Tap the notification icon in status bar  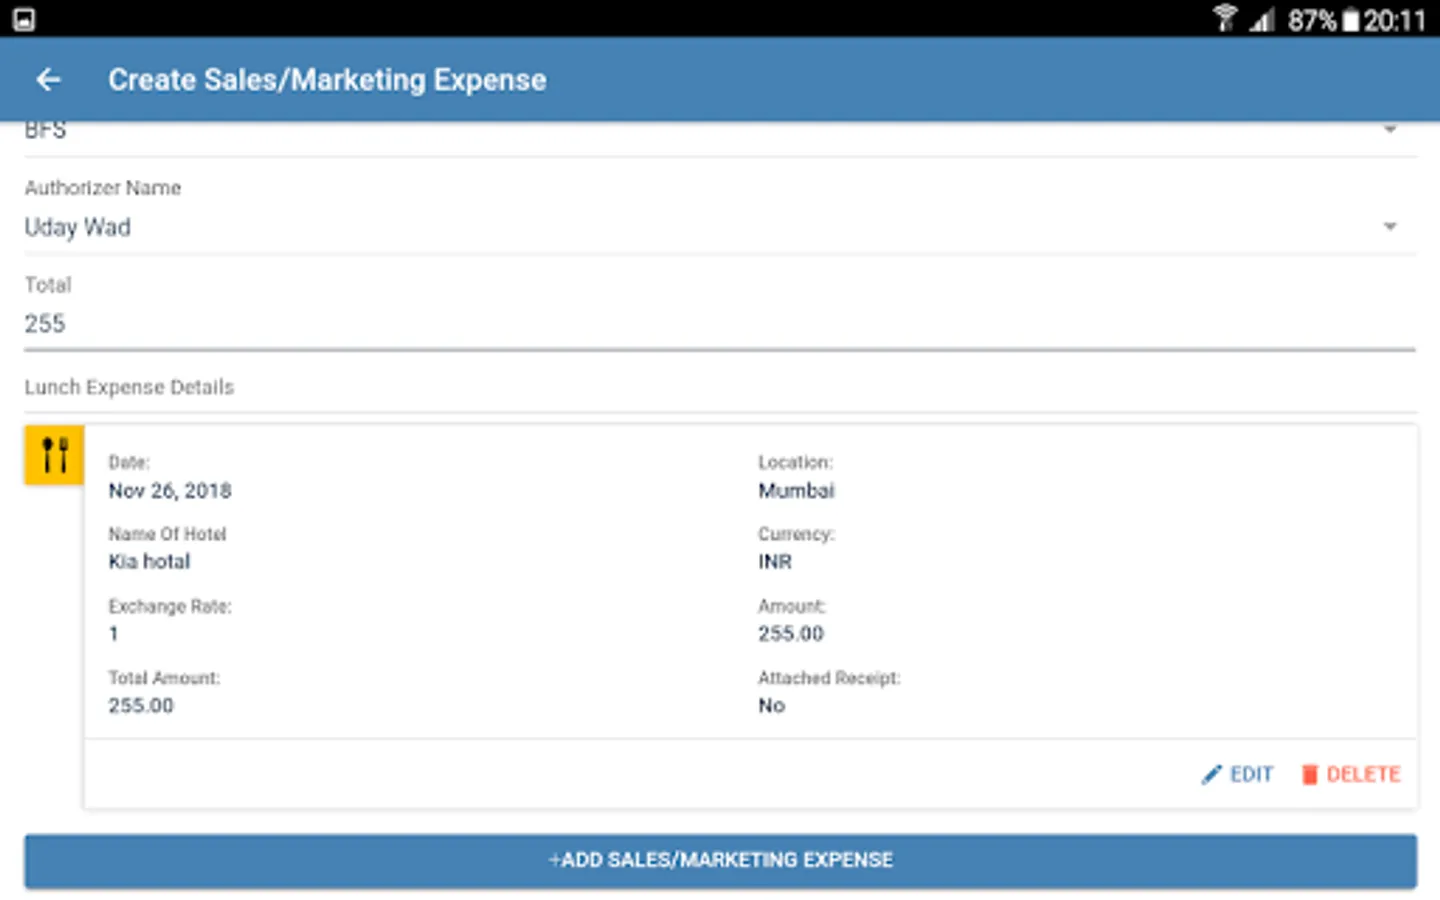[x=24, y=20]
